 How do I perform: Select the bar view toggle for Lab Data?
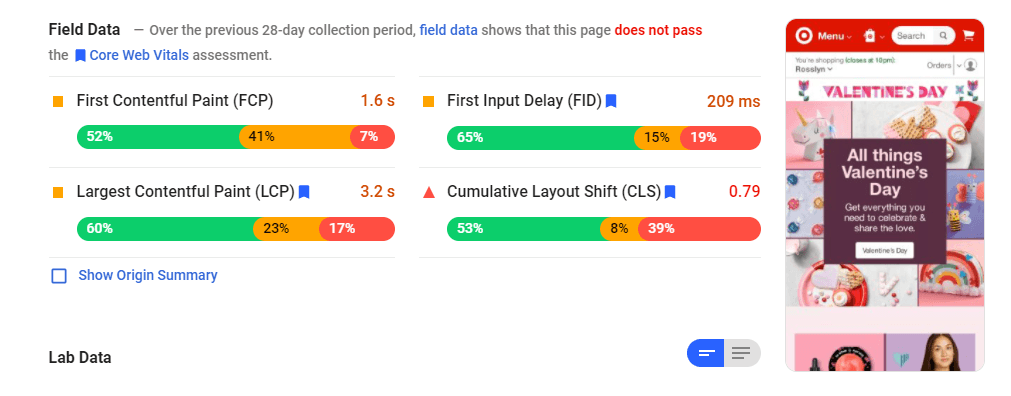tap(706, 353)
